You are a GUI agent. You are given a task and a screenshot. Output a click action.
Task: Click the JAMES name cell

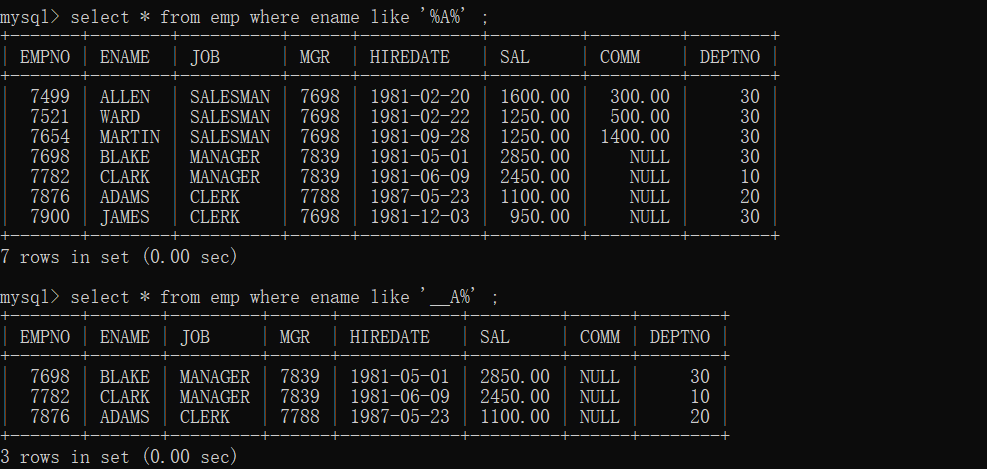coord(125,217)
